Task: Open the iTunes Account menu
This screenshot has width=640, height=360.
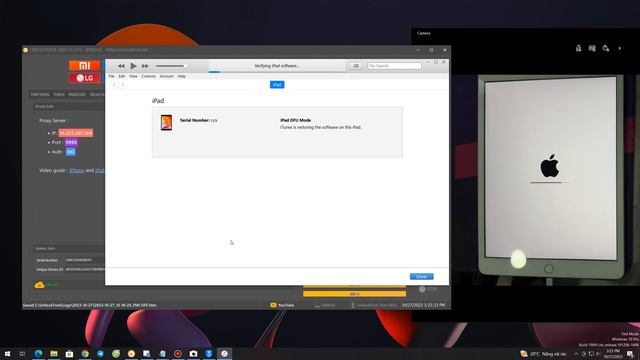Action: tap(167, 76)
